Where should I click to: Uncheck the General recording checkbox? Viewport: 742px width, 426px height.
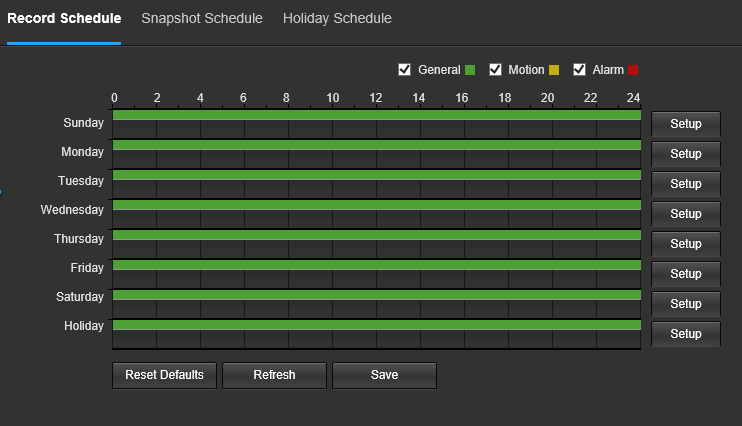(404, 70)
